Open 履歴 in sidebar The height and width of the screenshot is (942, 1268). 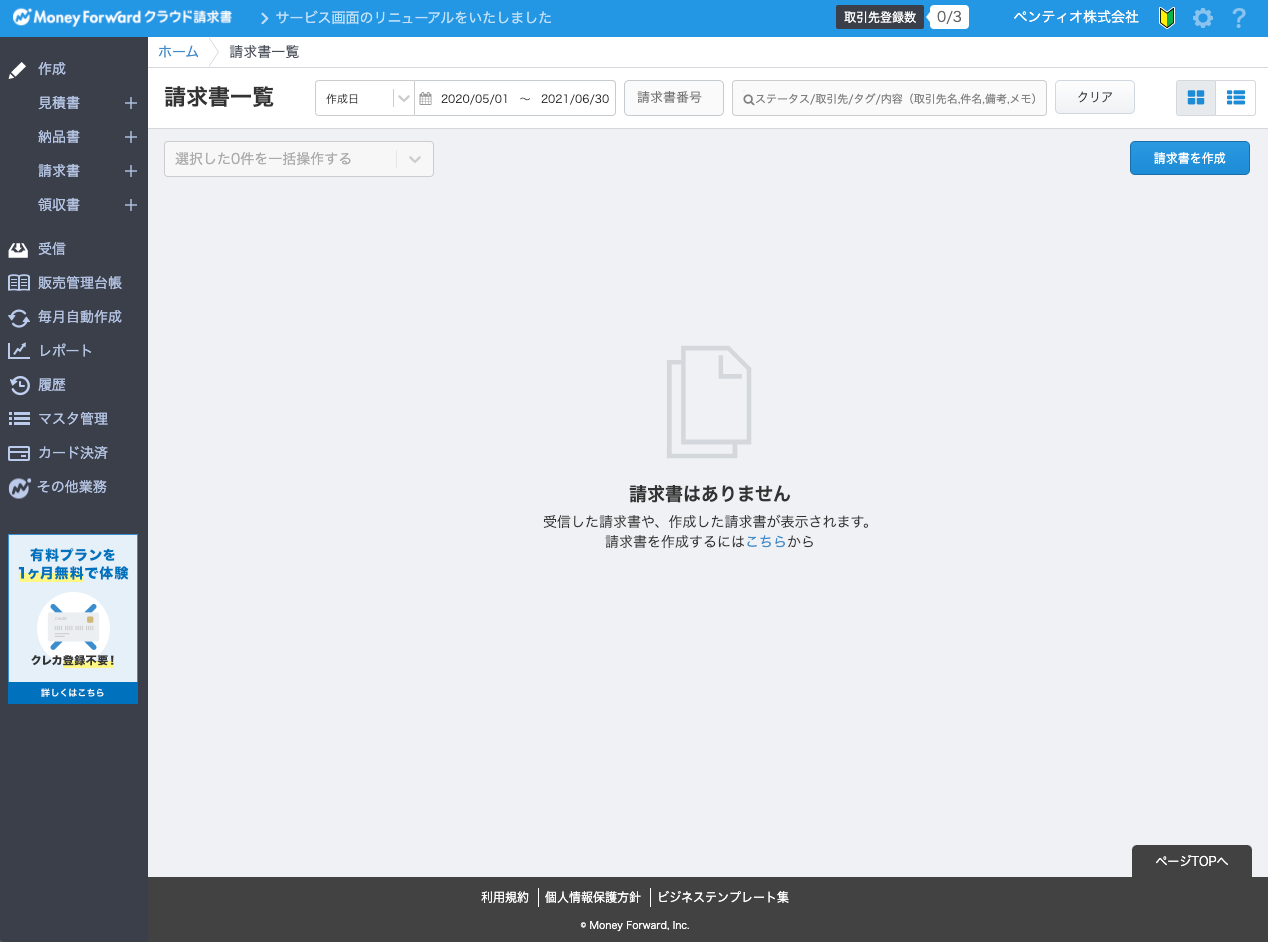52,385
